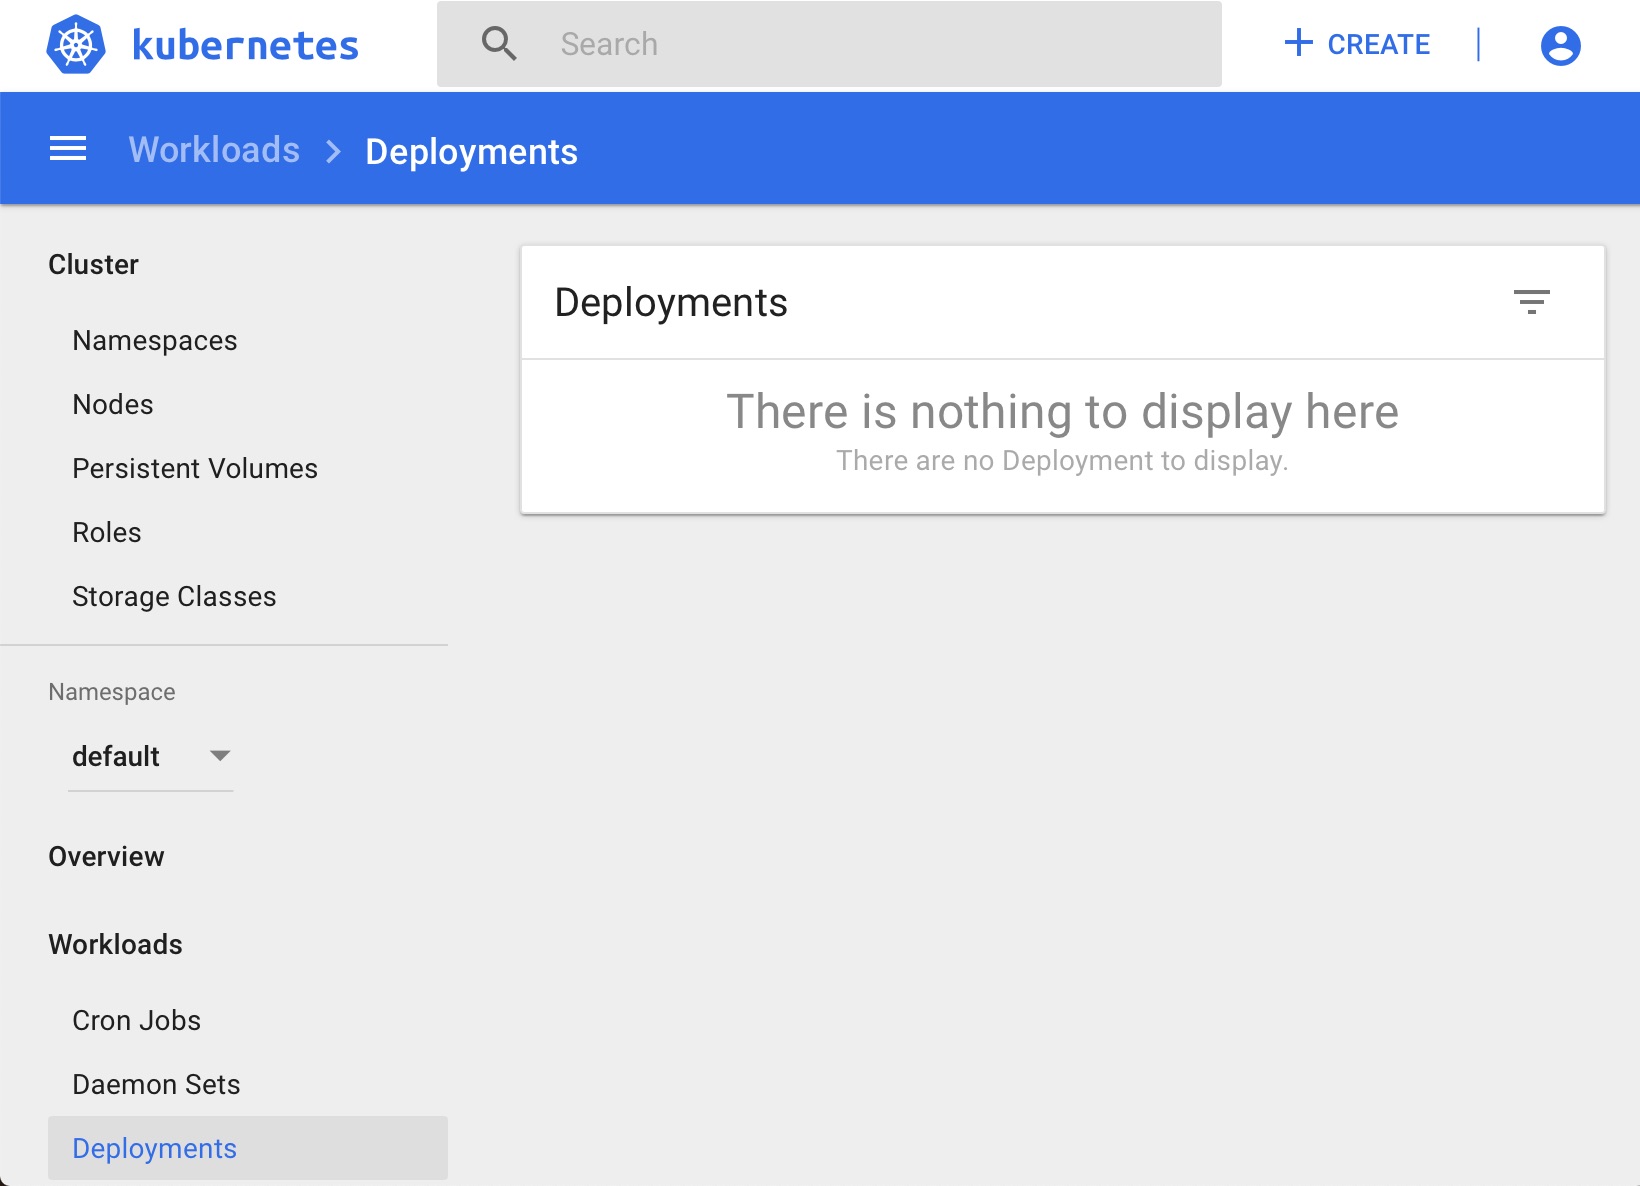Click the Namespace label above dropdown

112,692
